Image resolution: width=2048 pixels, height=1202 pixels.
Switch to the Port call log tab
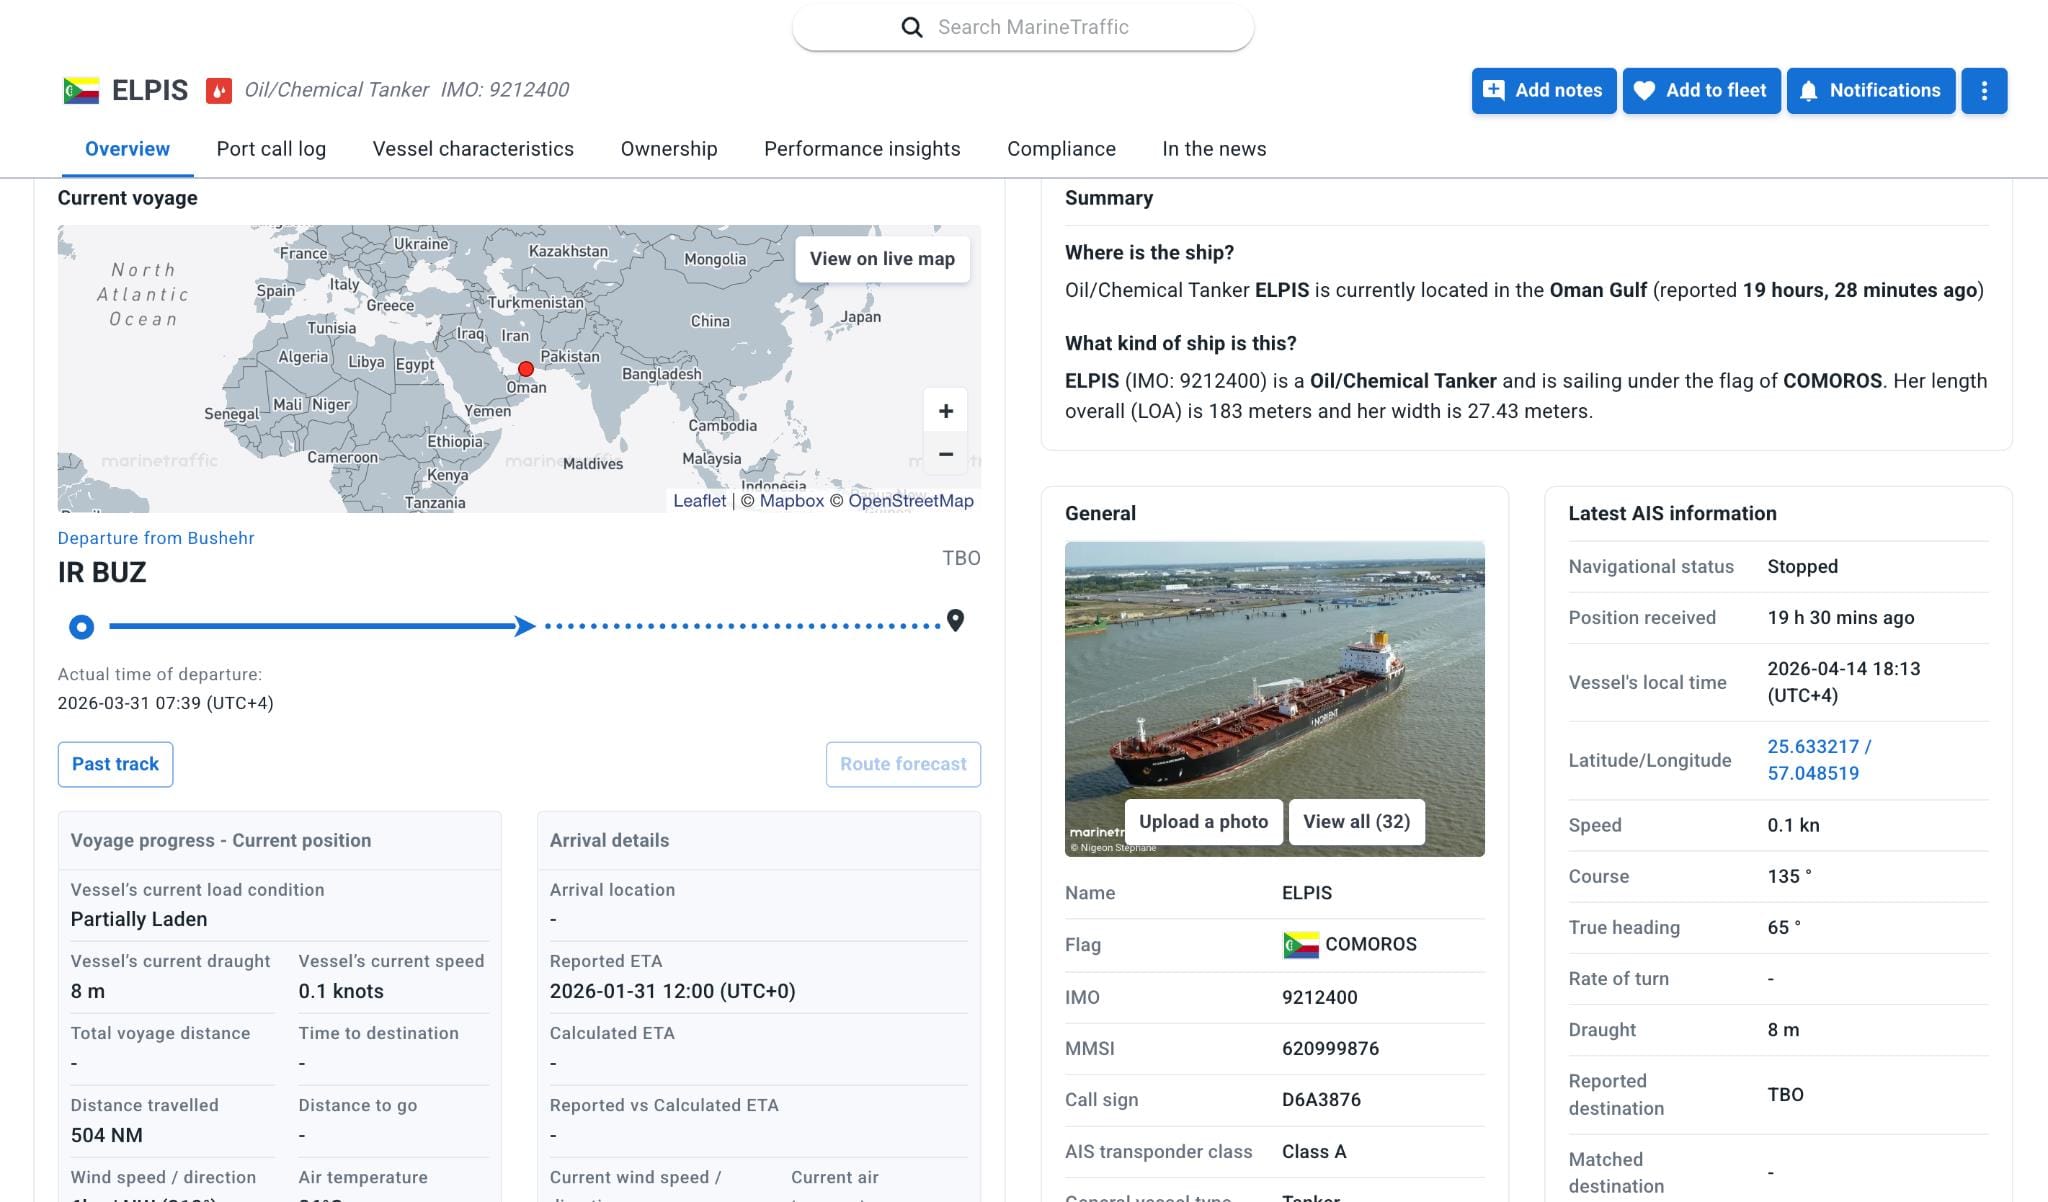(x=271, y=149)
